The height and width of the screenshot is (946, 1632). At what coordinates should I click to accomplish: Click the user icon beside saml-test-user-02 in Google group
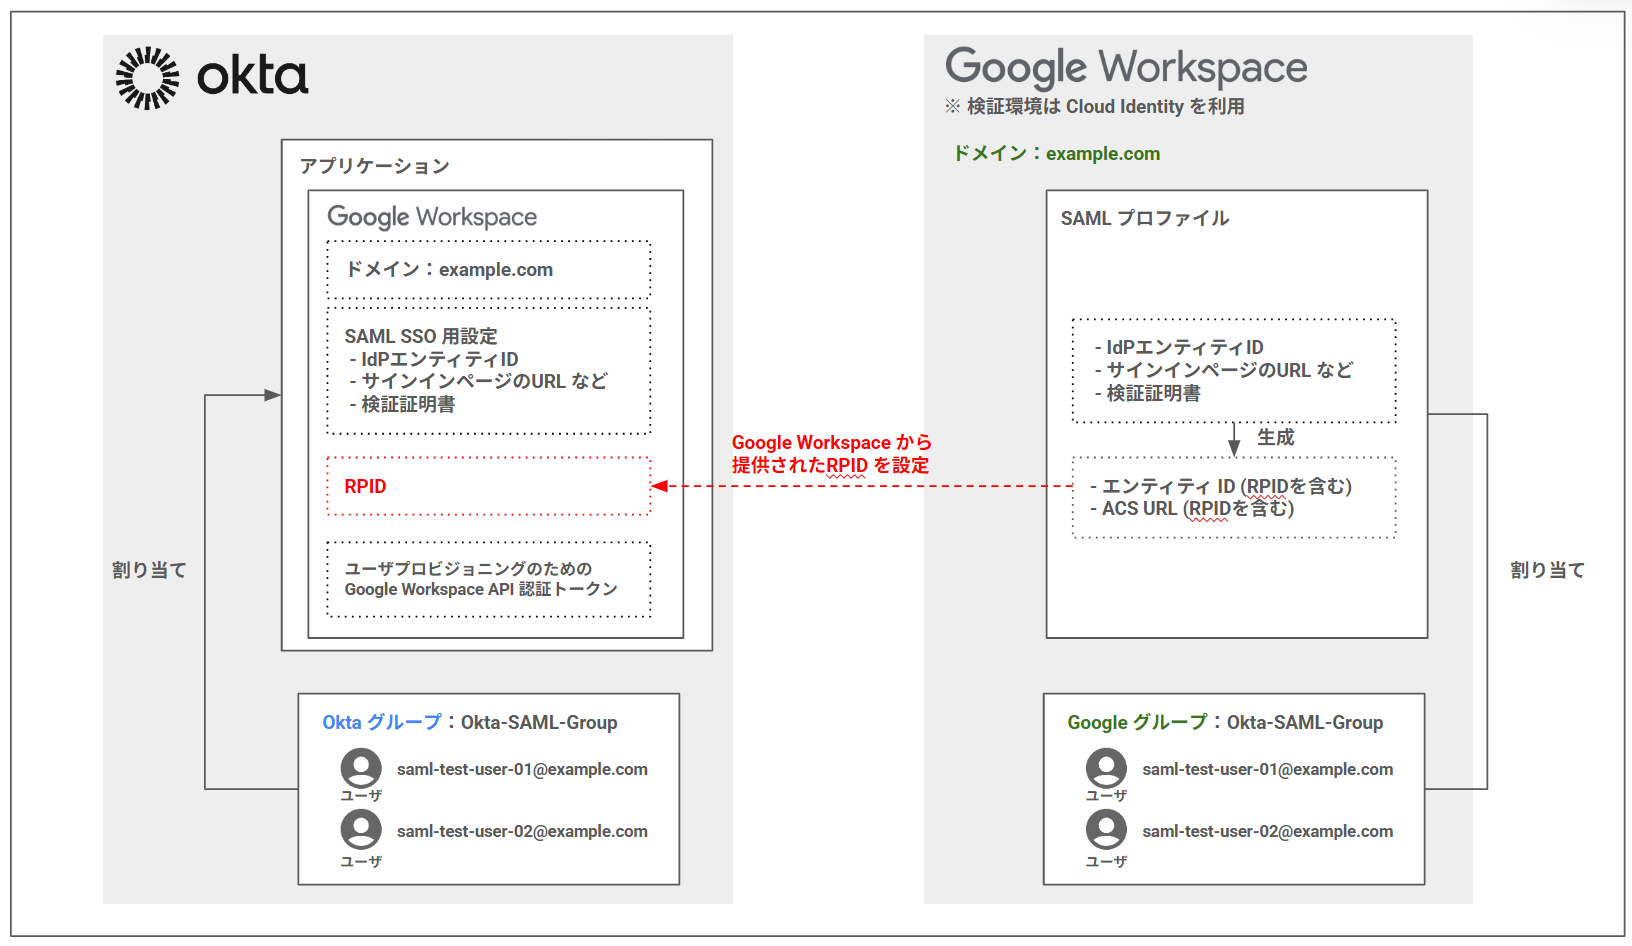click(x=1106, y=830)
